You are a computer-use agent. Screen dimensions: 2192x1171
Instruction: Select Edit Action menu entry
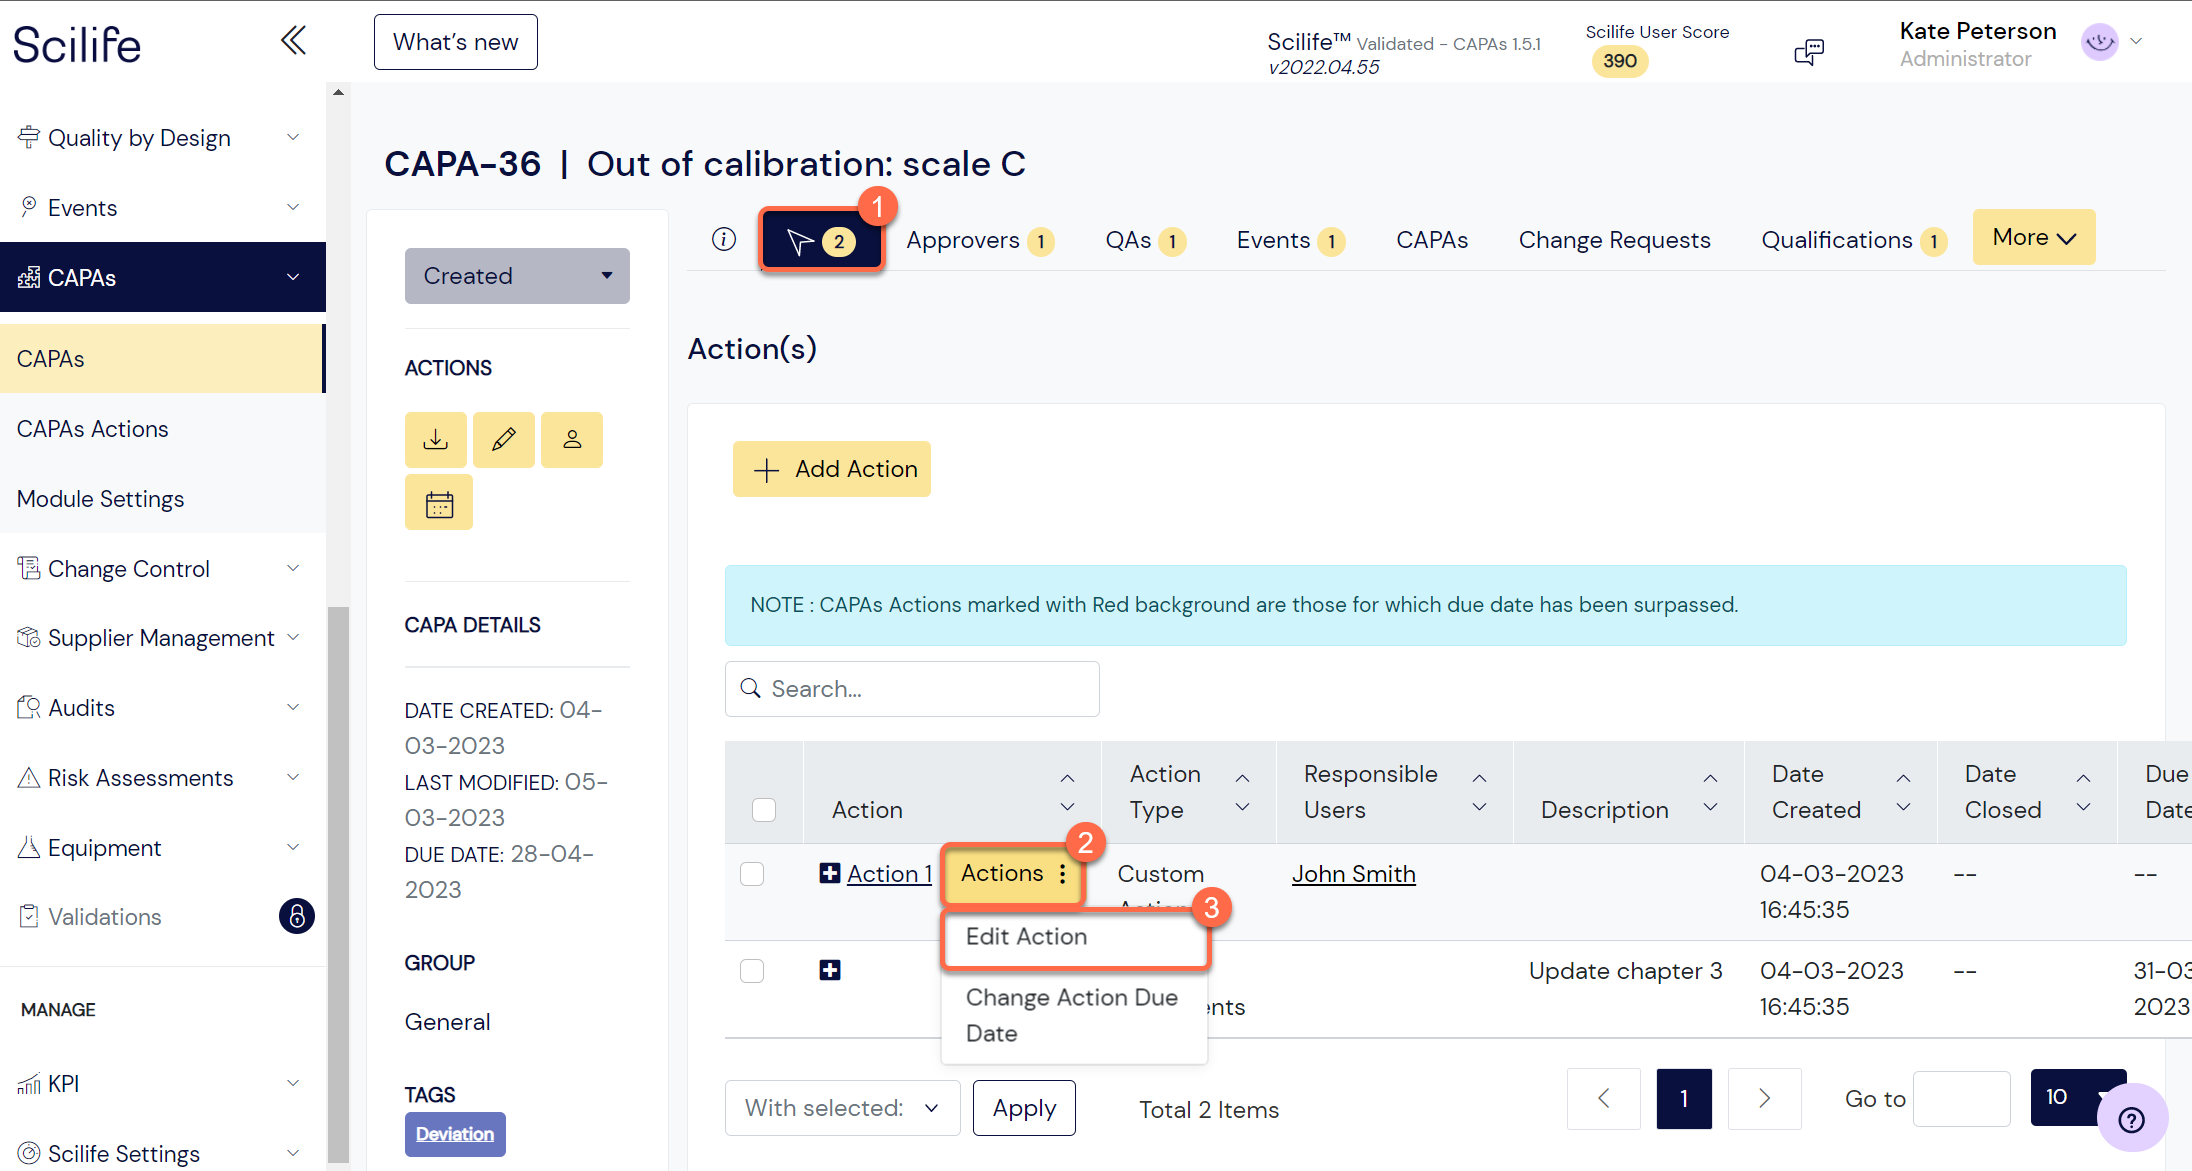[x=1076, y=937]
